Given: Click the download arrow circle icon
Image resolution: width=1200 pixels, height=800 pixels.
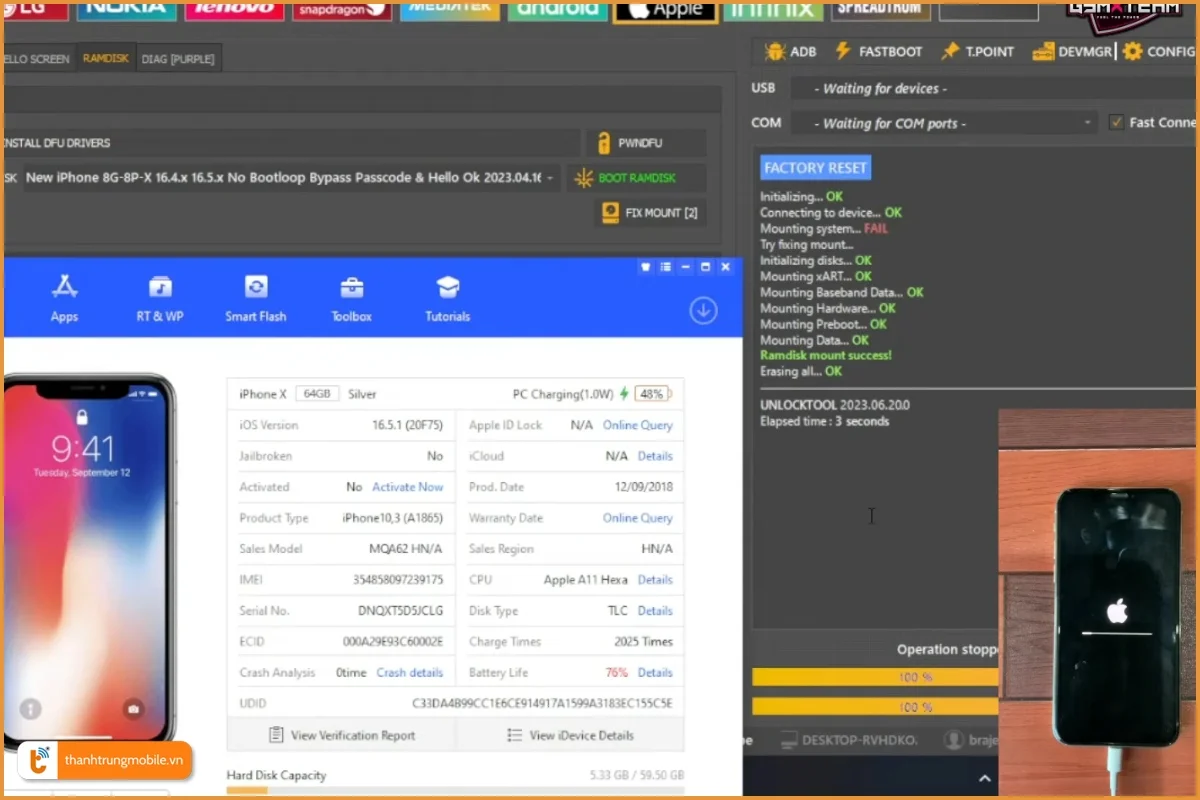Looking at the screenshot, I should 703,311.
